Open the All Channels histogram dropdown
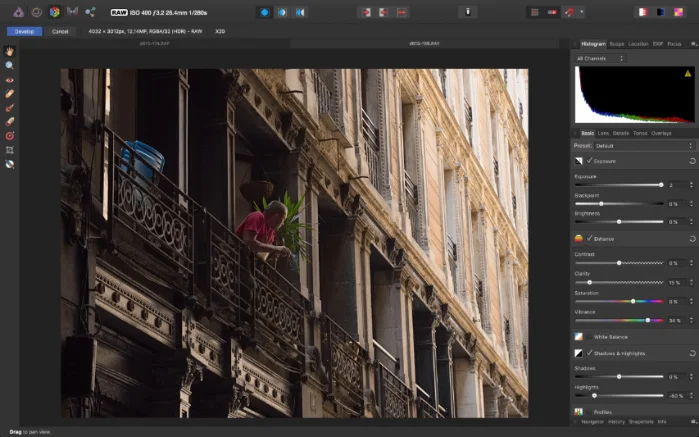The height and width of the screenshot is (437, 699). pyautogui.click(x=600, y=58)
